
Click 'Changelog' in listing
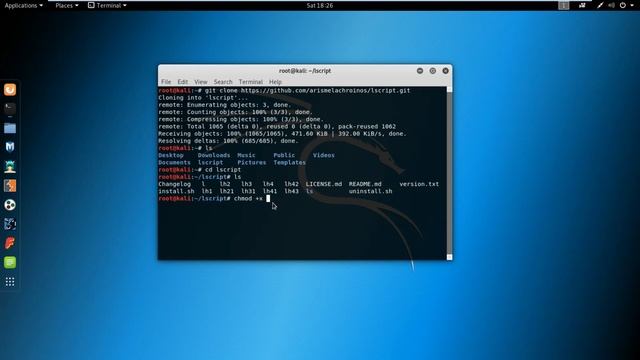(174, 184)
